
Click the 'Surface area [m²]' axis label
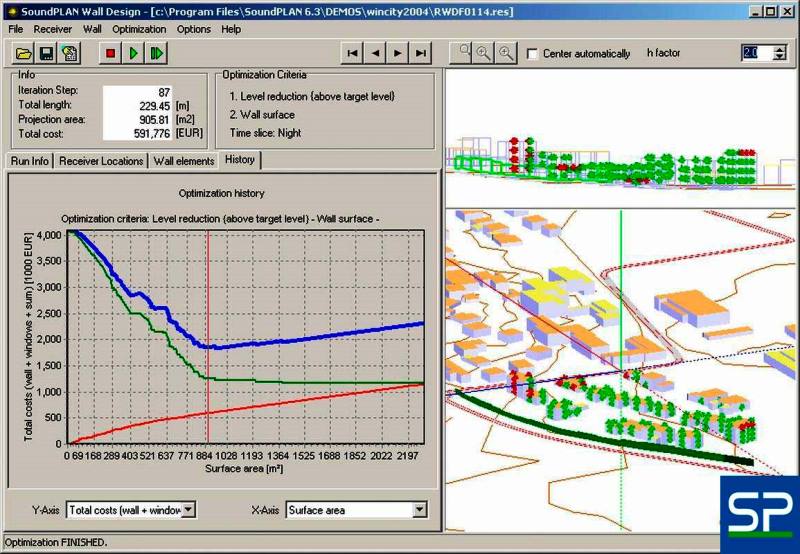click(244, 468)
